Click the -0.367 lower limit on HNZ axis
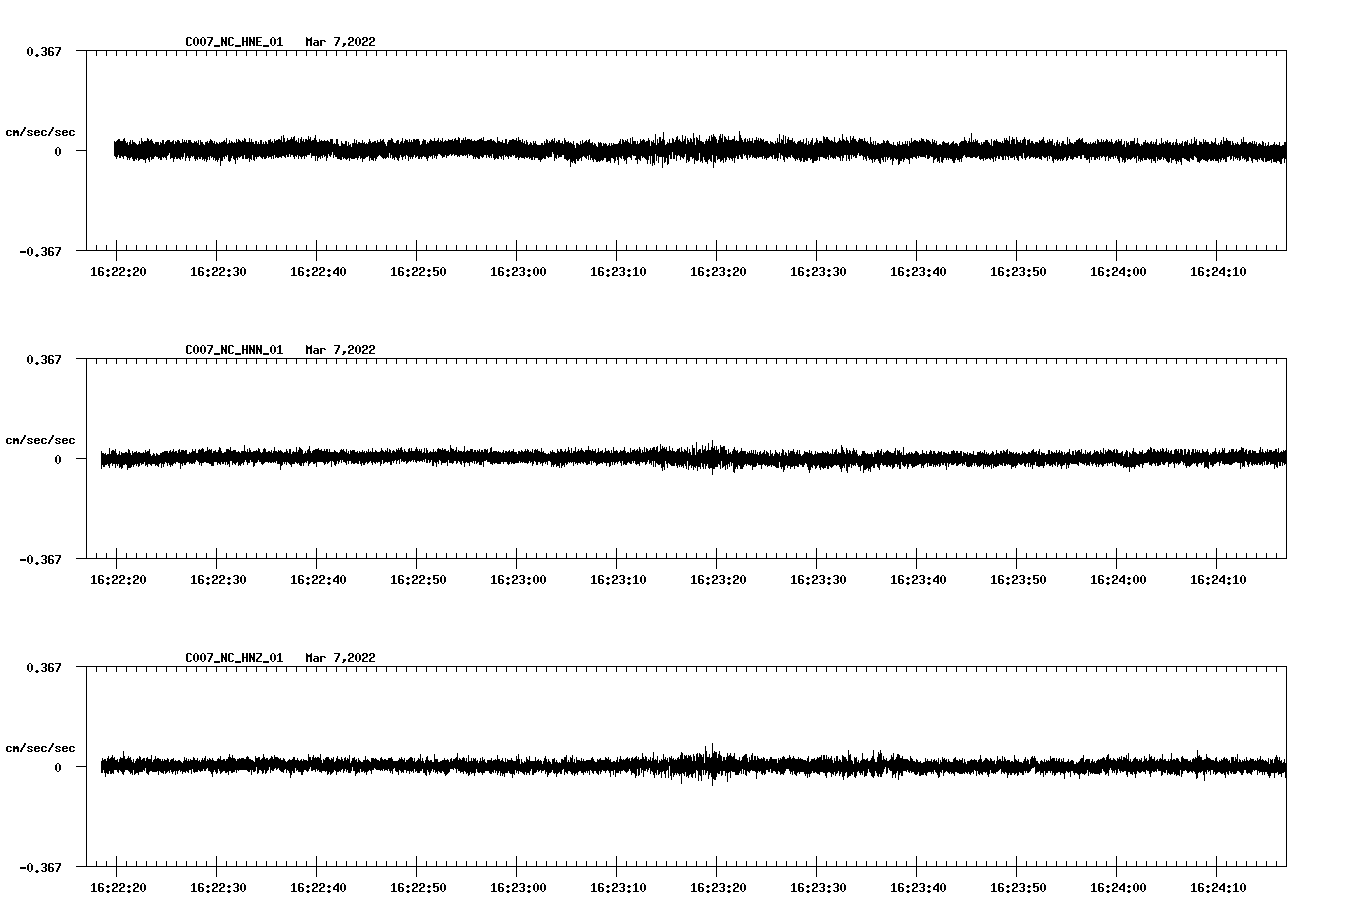Screen dimensions: 1358x924 [x=40, y=867]
